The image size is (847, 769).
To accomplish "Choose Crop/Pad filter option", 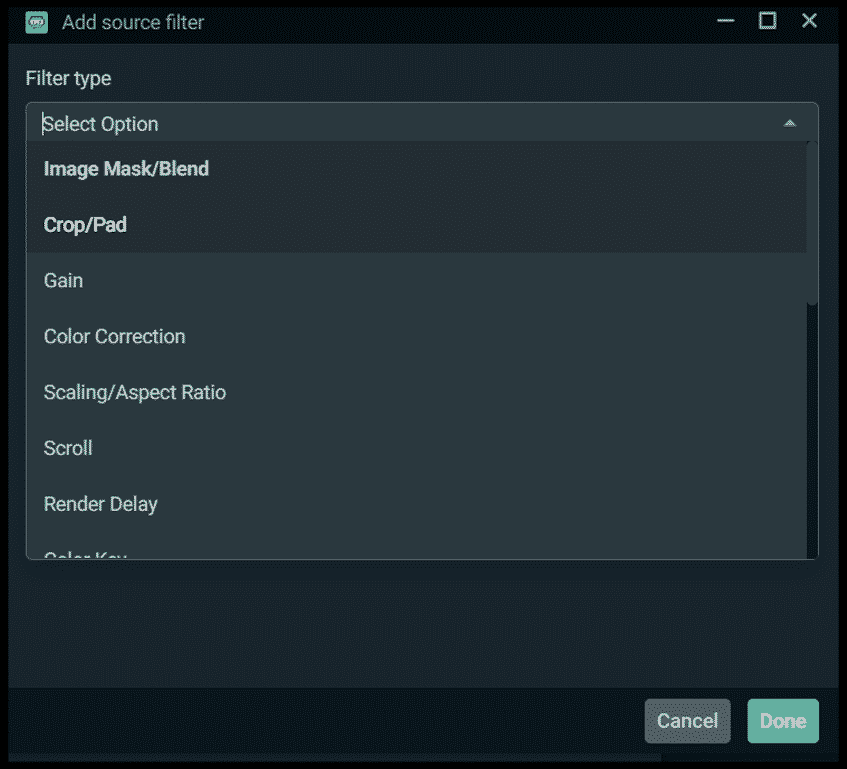I will pyautogui.click(x=416, y=225).
